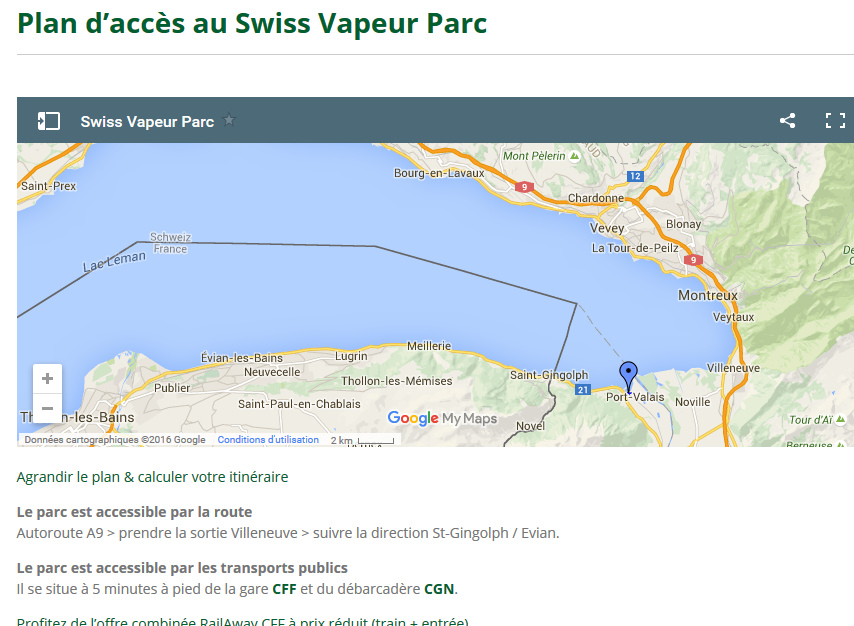Follow the CGN link
The width and height of the screenshot is (854, 626).
coord(439,589)
